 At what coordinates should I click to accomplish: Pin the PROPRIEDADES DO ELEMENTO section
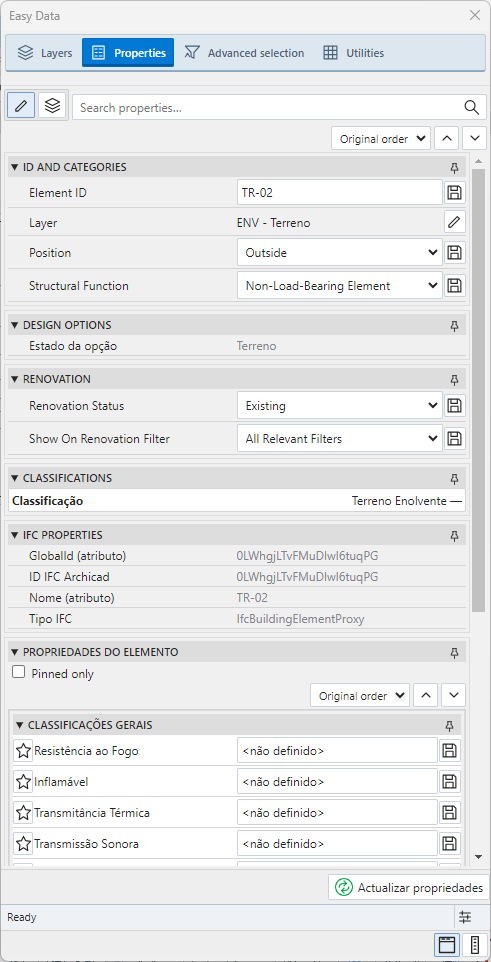pyautogui.click(x=454, y=652)
